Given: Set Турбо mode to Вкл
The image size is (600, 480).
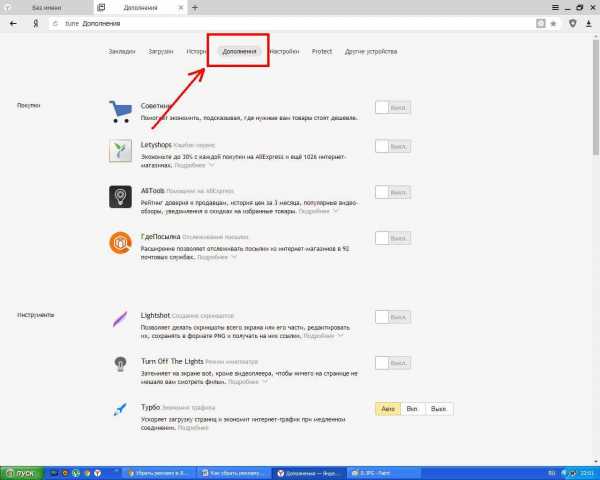Looking at the screenshot, I should 412,409.
